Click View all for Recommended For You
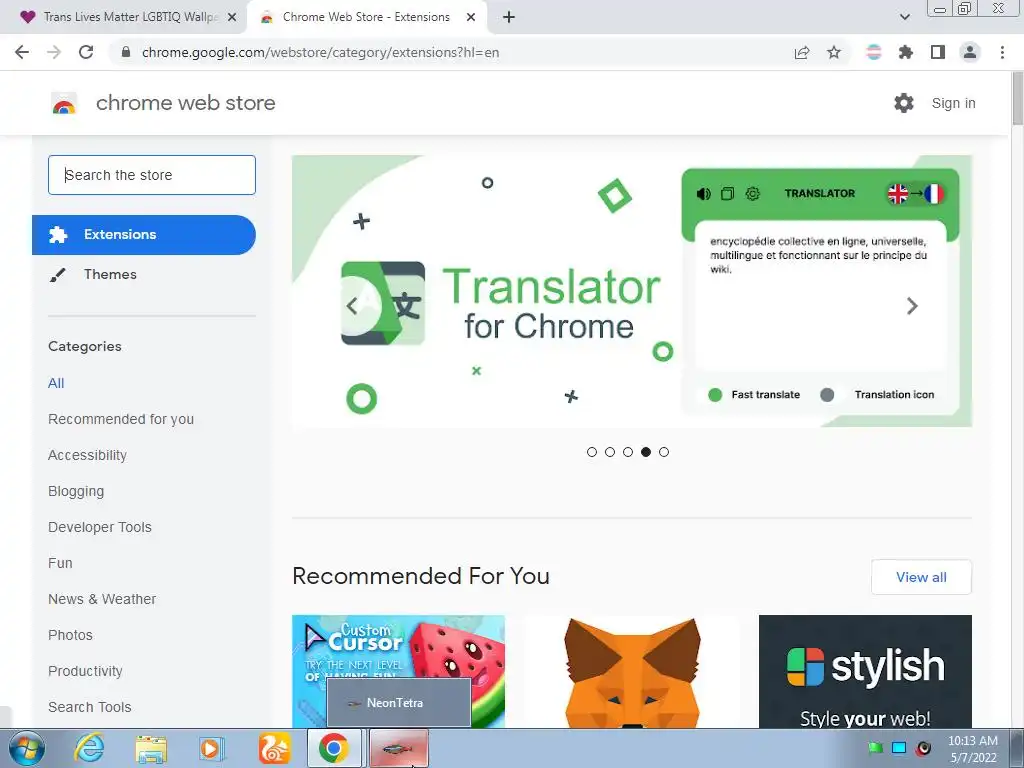This screenshot has width=1024, height=768. (921, 577)
